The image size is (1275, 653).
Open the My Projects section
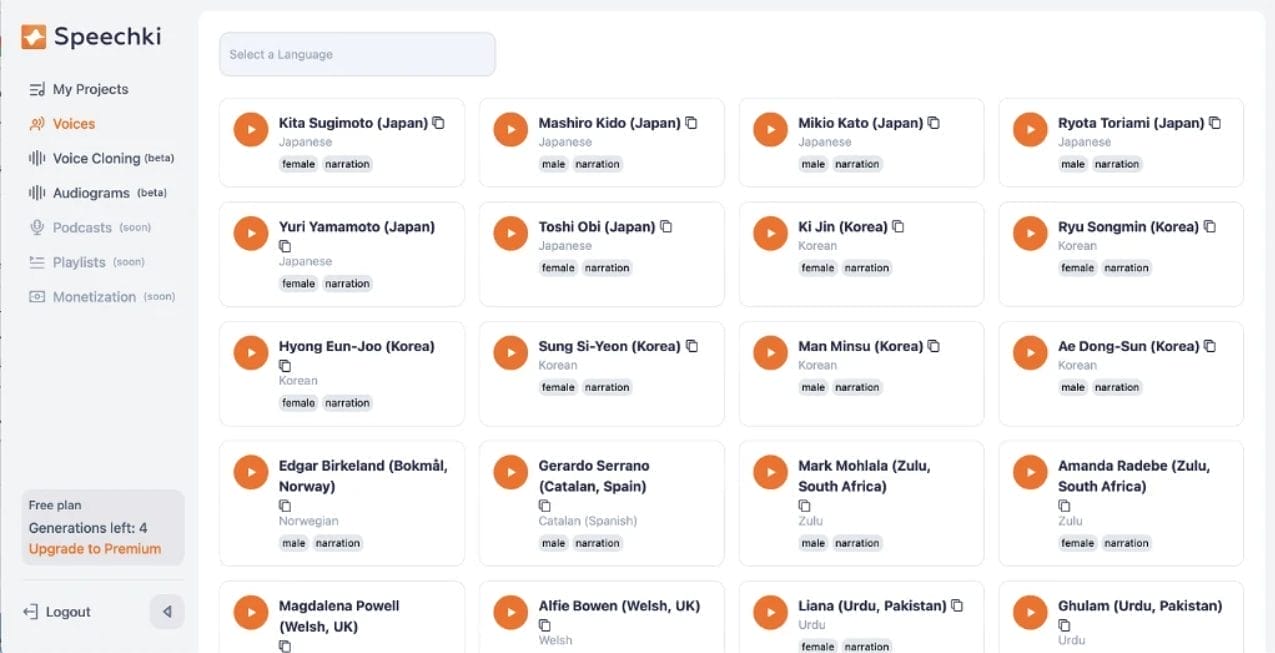pyautogui.click(x=90, y=89)
